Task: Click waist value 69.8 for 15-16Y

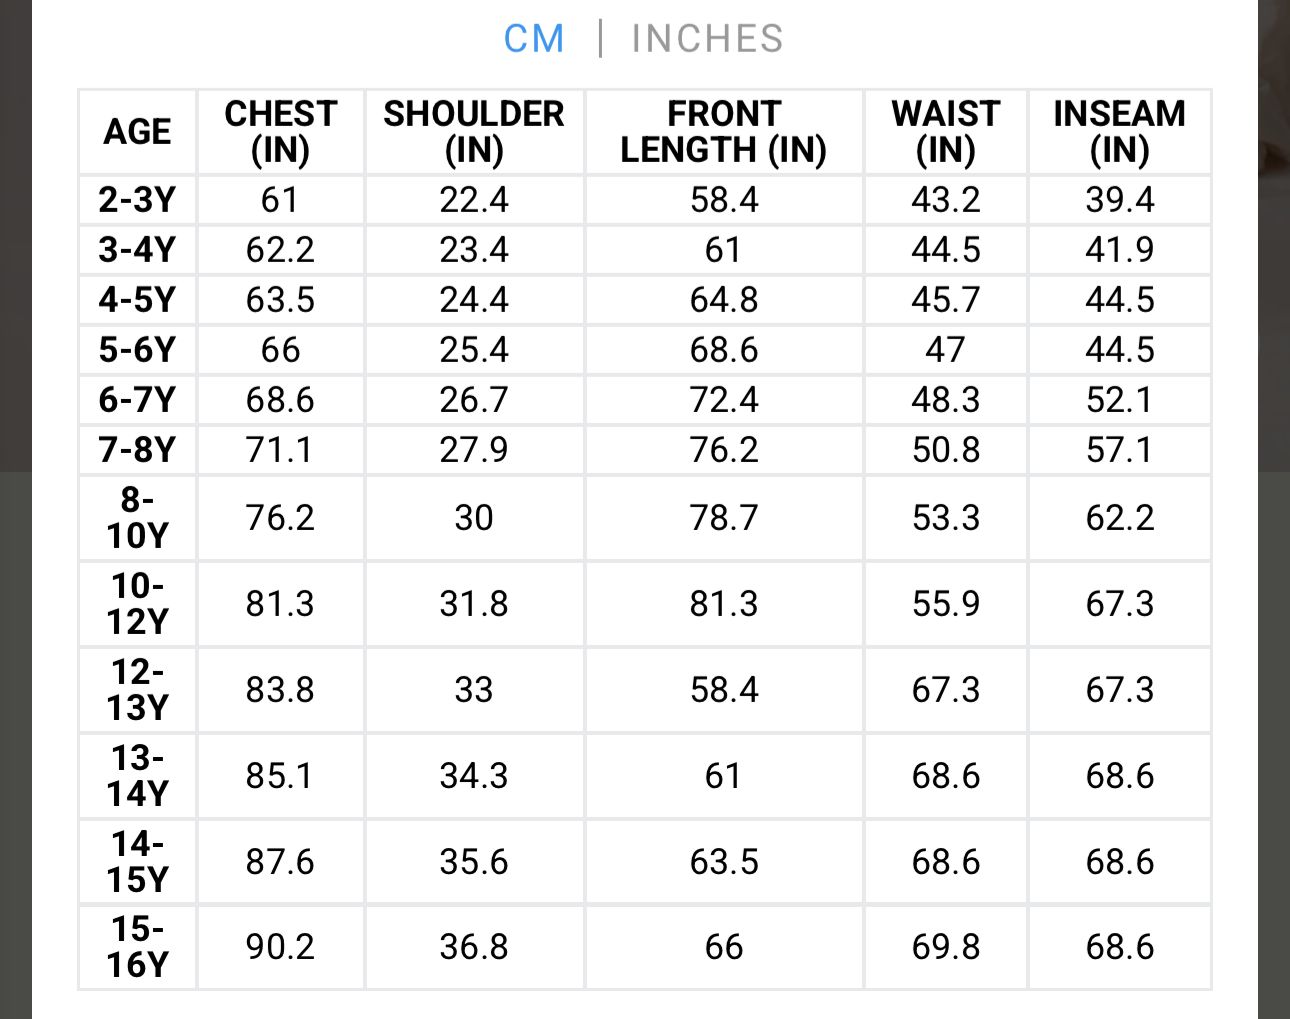Action: [x=946, y=947]
